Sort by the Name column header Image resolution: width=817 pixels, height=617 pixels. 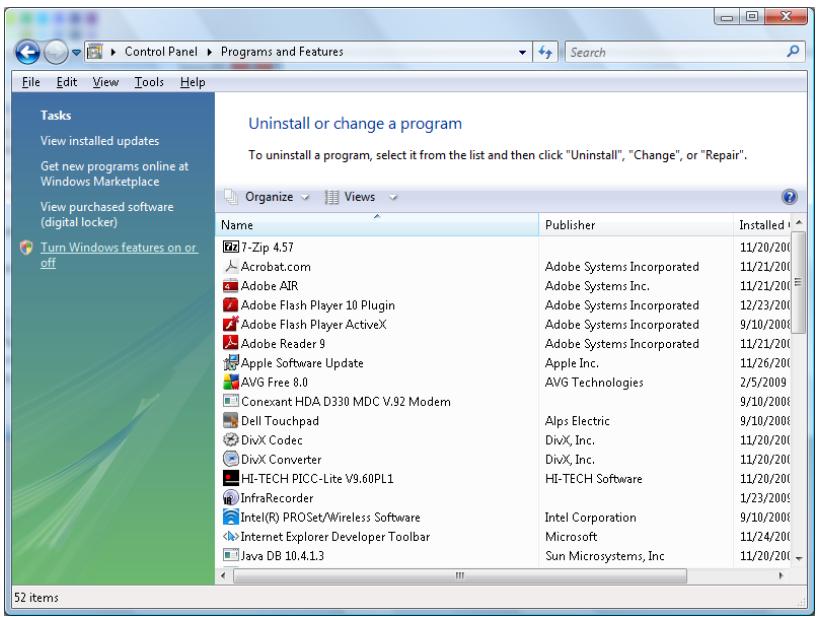coord(377,225)
